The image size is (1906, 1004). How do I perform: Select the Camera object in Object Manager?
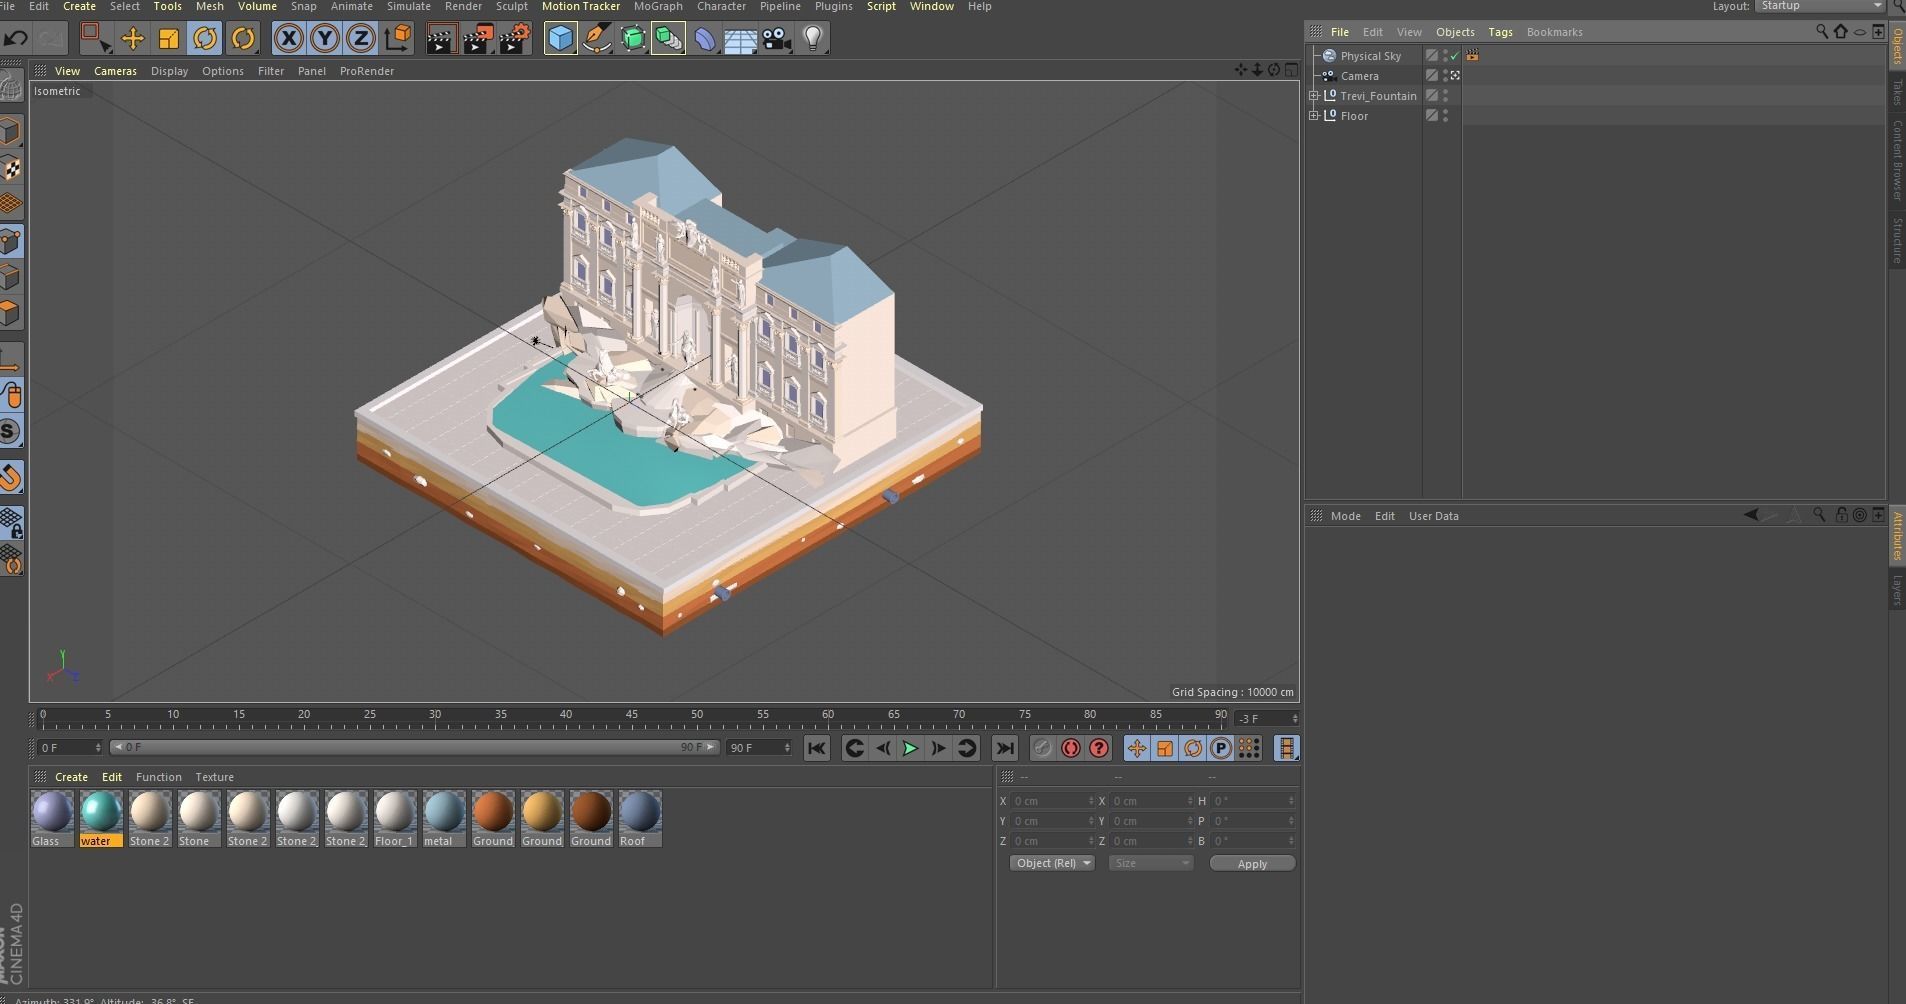(1359, 76)
